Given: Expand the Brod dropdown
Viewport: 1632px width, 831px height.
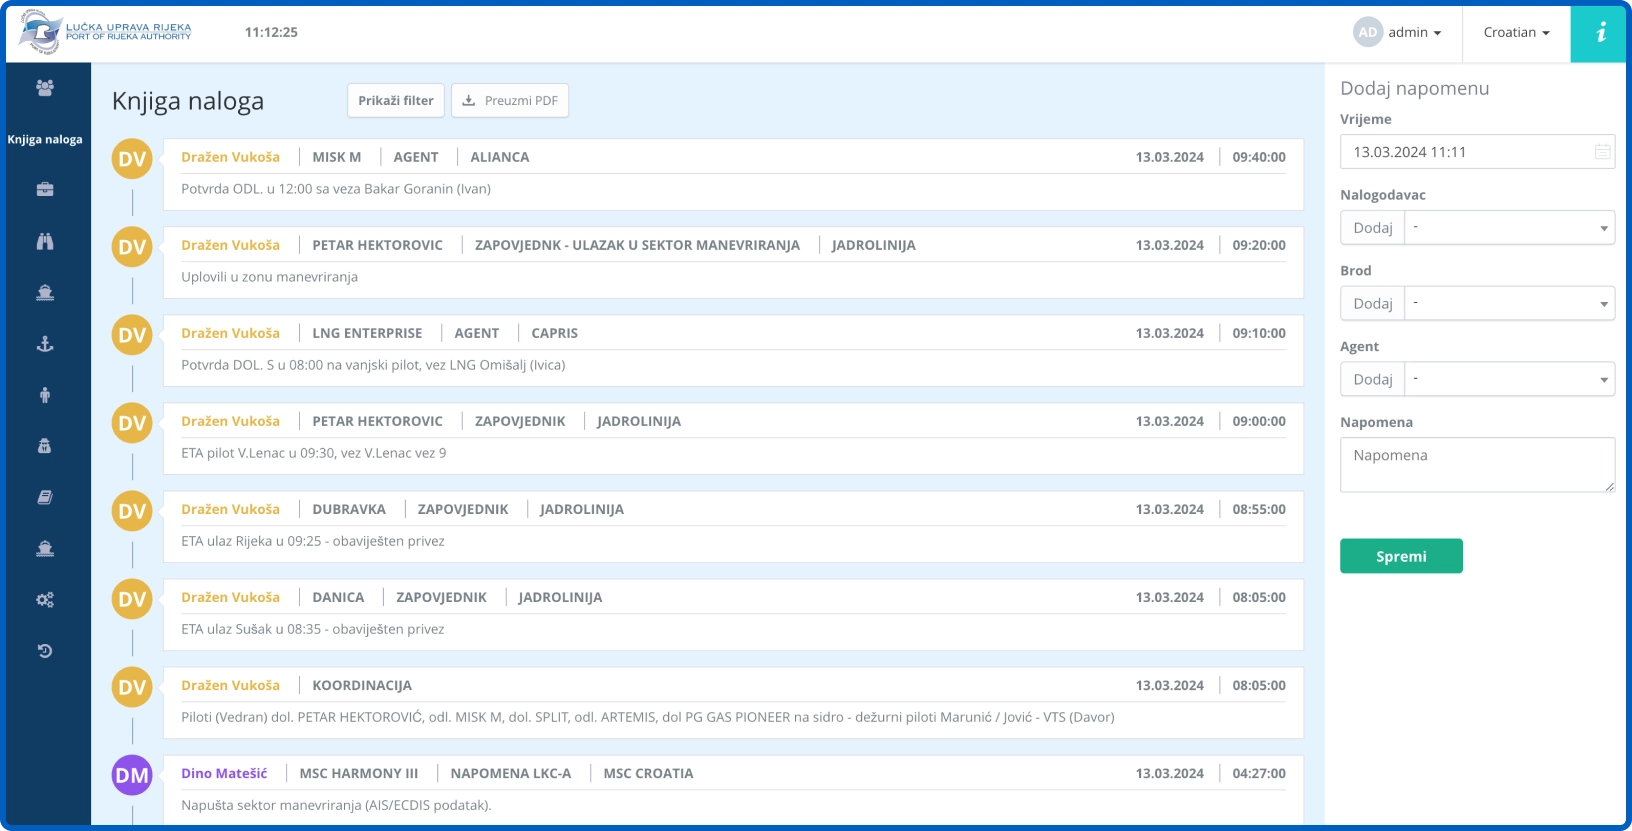Looking at the screenshot, I should 1509,304.
